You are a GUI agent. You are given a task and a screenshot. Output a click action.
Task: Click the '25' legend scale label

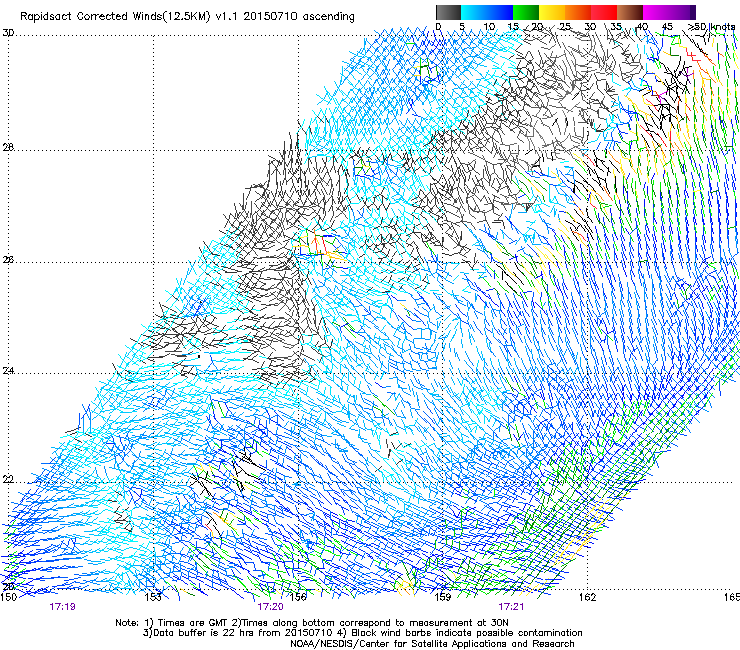tap(565, 27)
